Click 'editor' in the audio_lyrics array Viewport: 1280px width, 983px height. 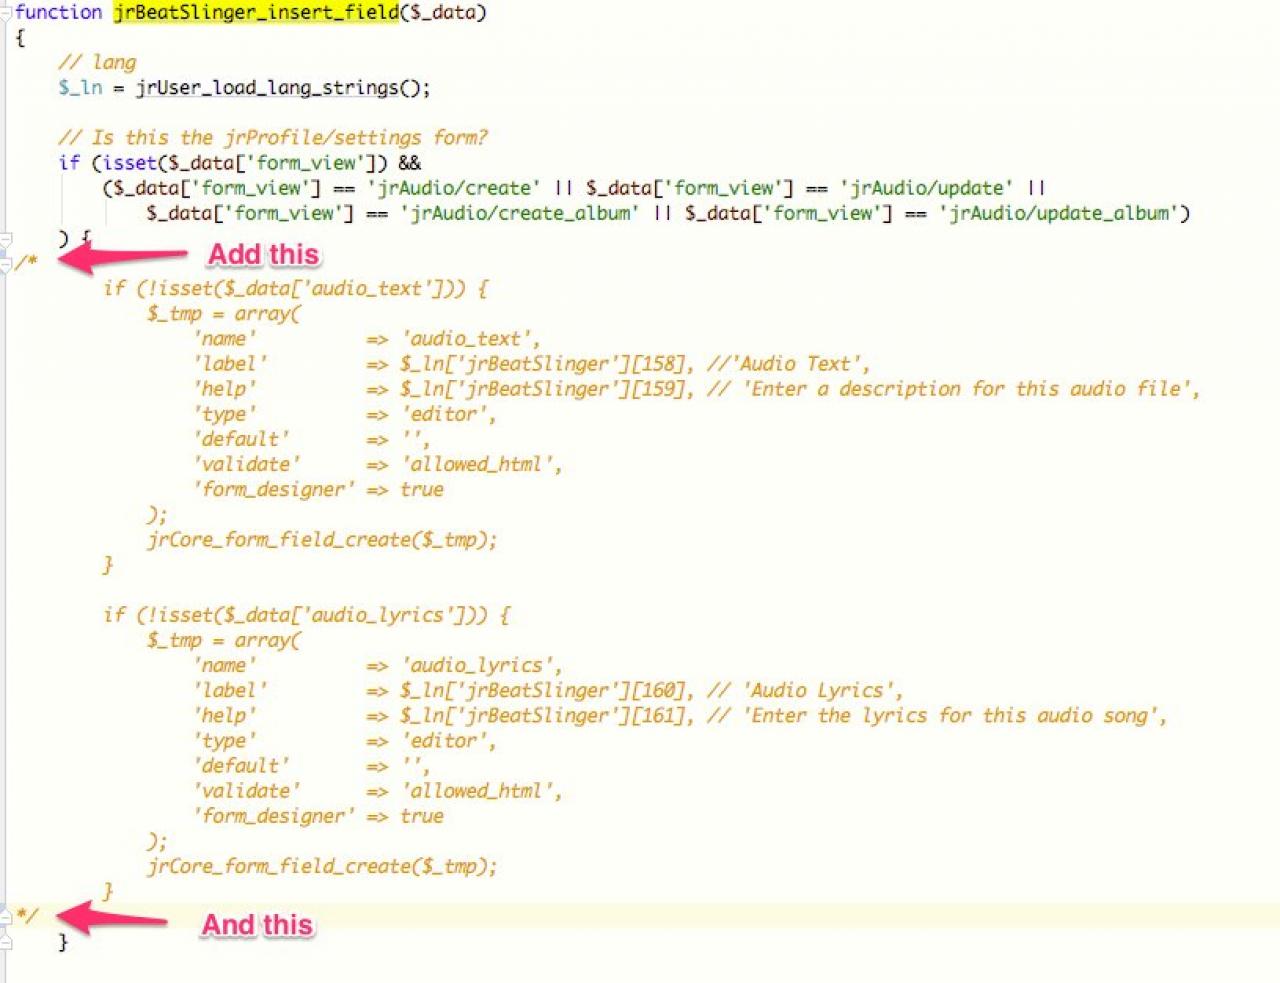[x=446, y=741]
